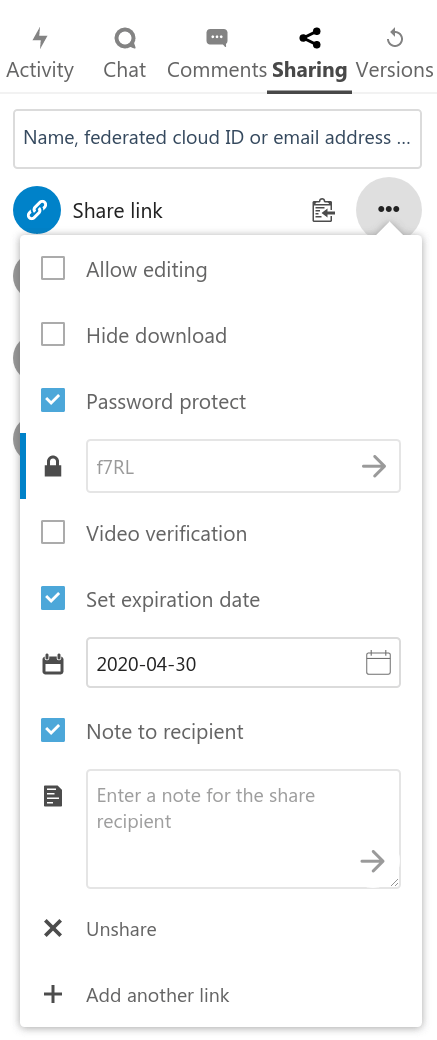Click the name or email address search field
Screen dimensions: 437x1040
(x=218, y=139)
